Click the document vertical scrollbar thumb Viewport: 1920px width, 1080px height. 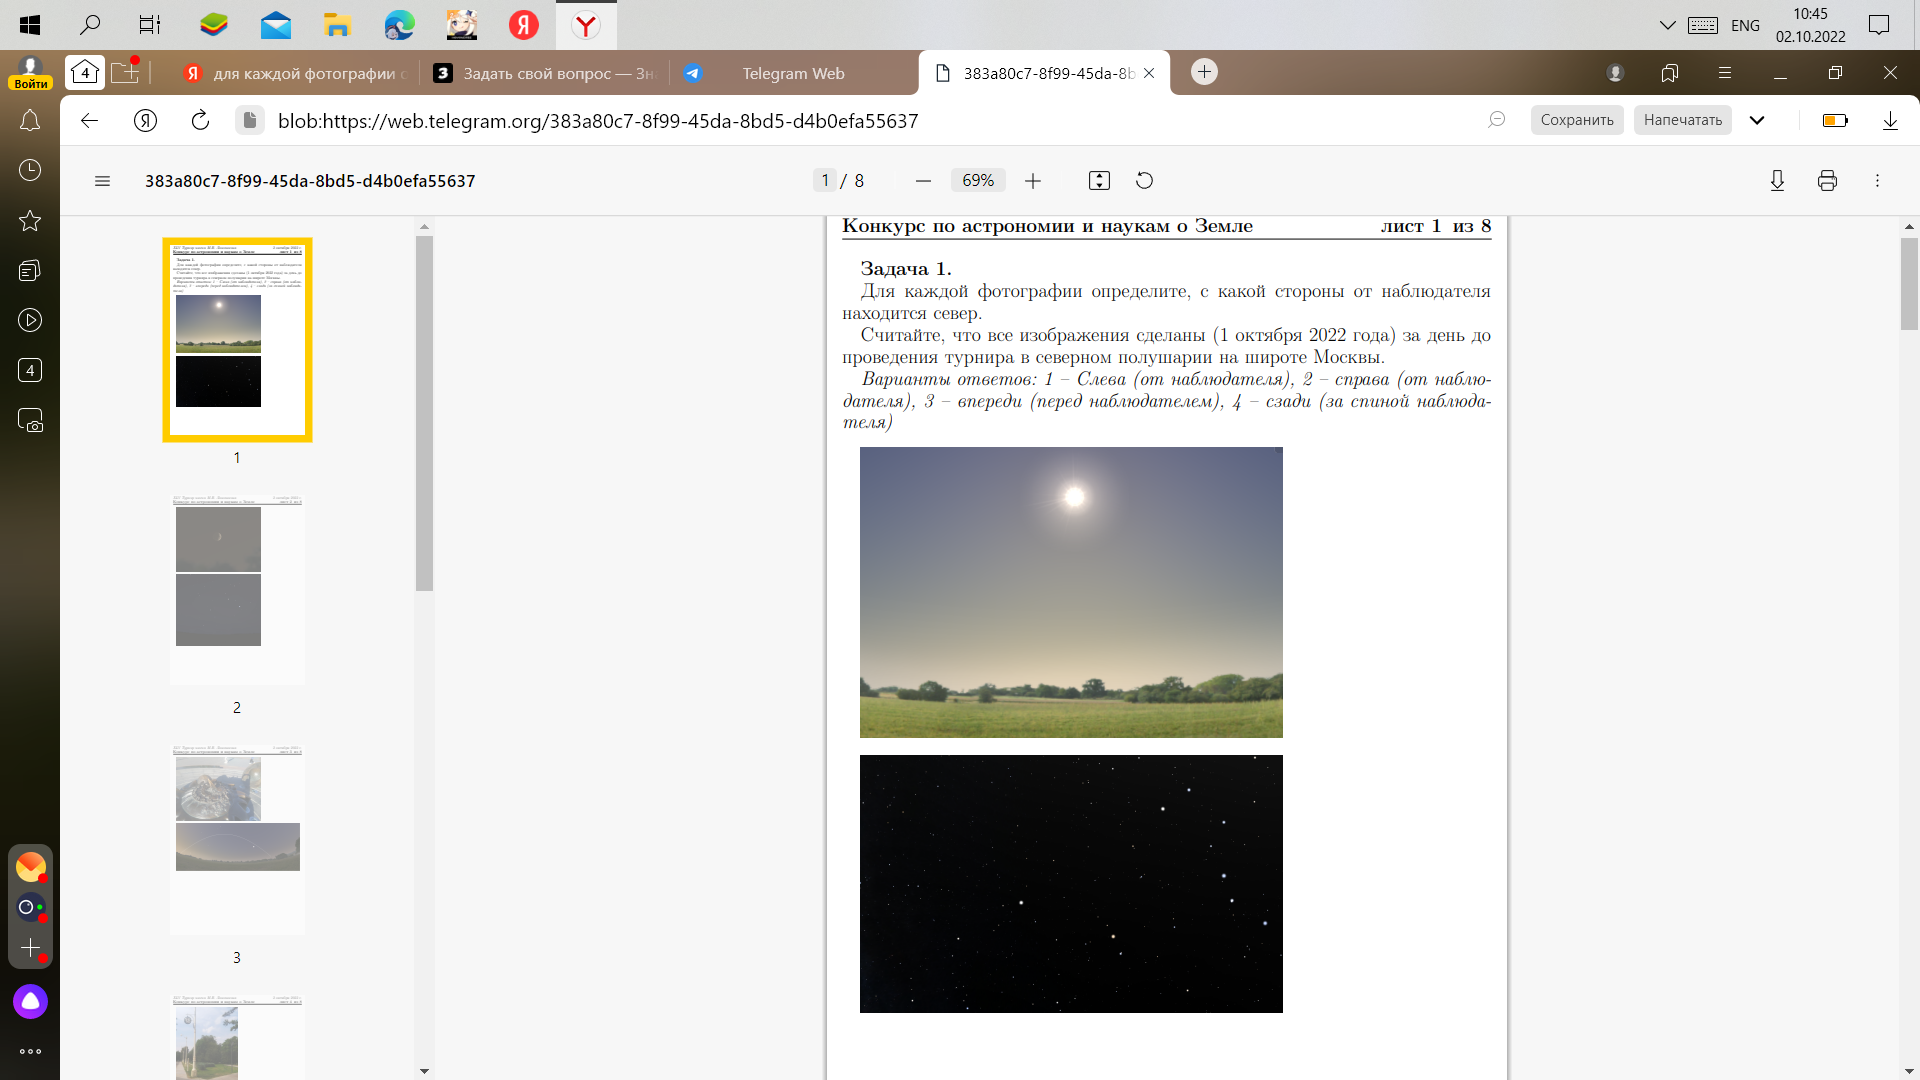[x=1909, y=283]
